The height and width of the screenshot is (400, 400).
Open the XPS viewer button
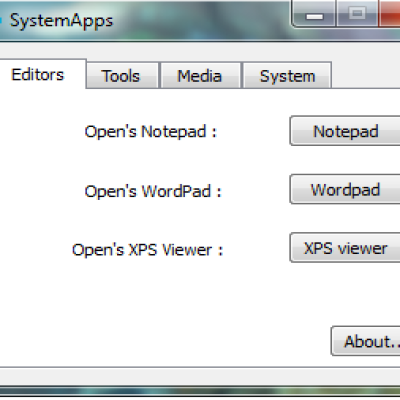(x=345, y=248)
